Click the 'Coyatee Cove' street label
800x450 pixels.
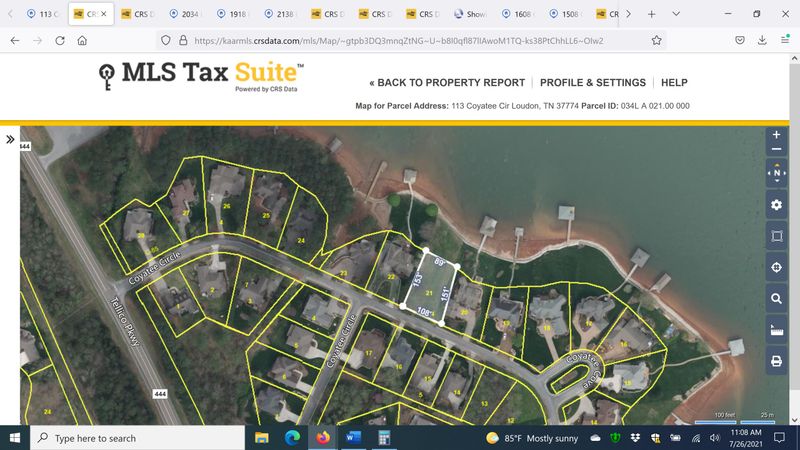584,369
